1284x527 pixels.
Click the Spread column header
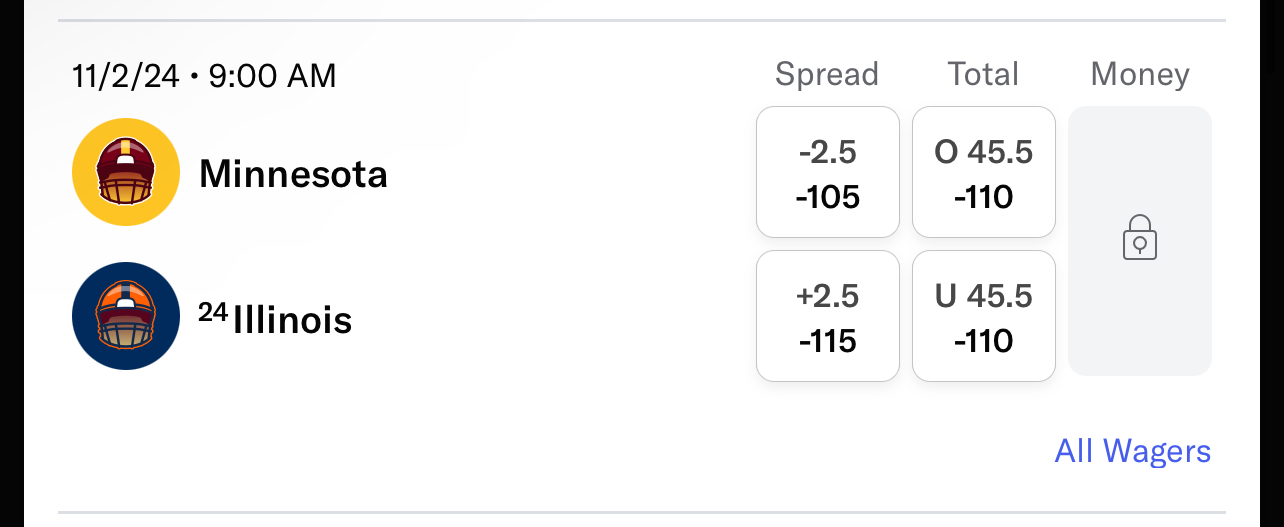(x=827, y=75)
